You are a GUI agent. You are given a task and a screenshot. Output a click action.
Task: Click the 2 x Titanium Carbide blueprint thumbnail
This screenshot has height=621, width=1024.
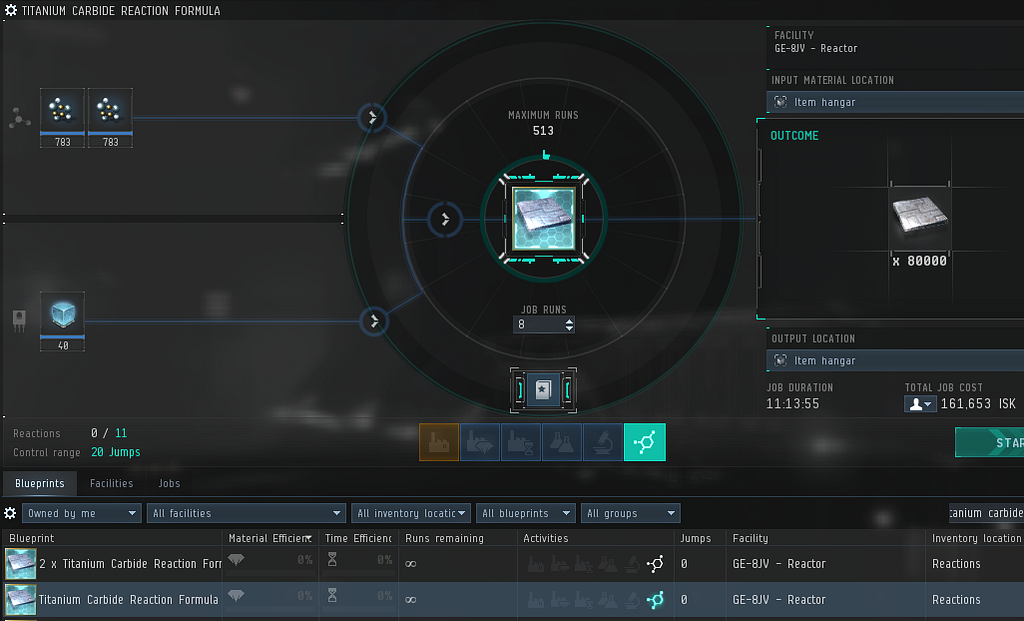pos(20,564)
